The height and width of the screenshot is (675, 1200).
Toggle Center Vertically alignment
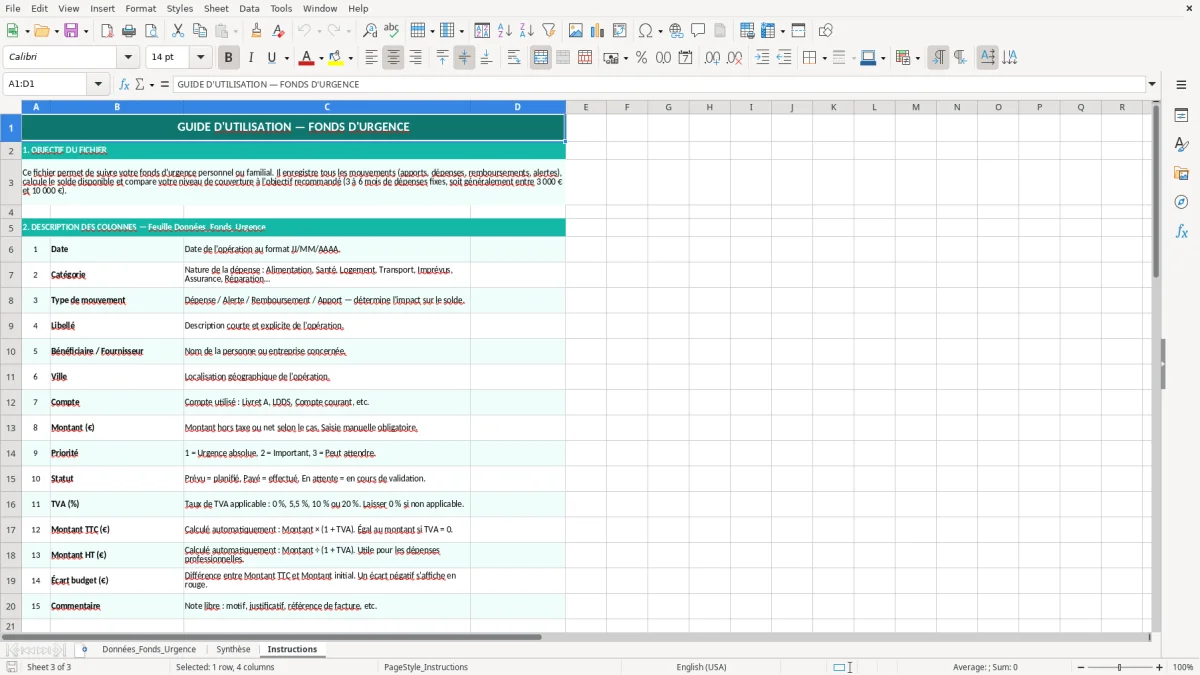[464, 58]
